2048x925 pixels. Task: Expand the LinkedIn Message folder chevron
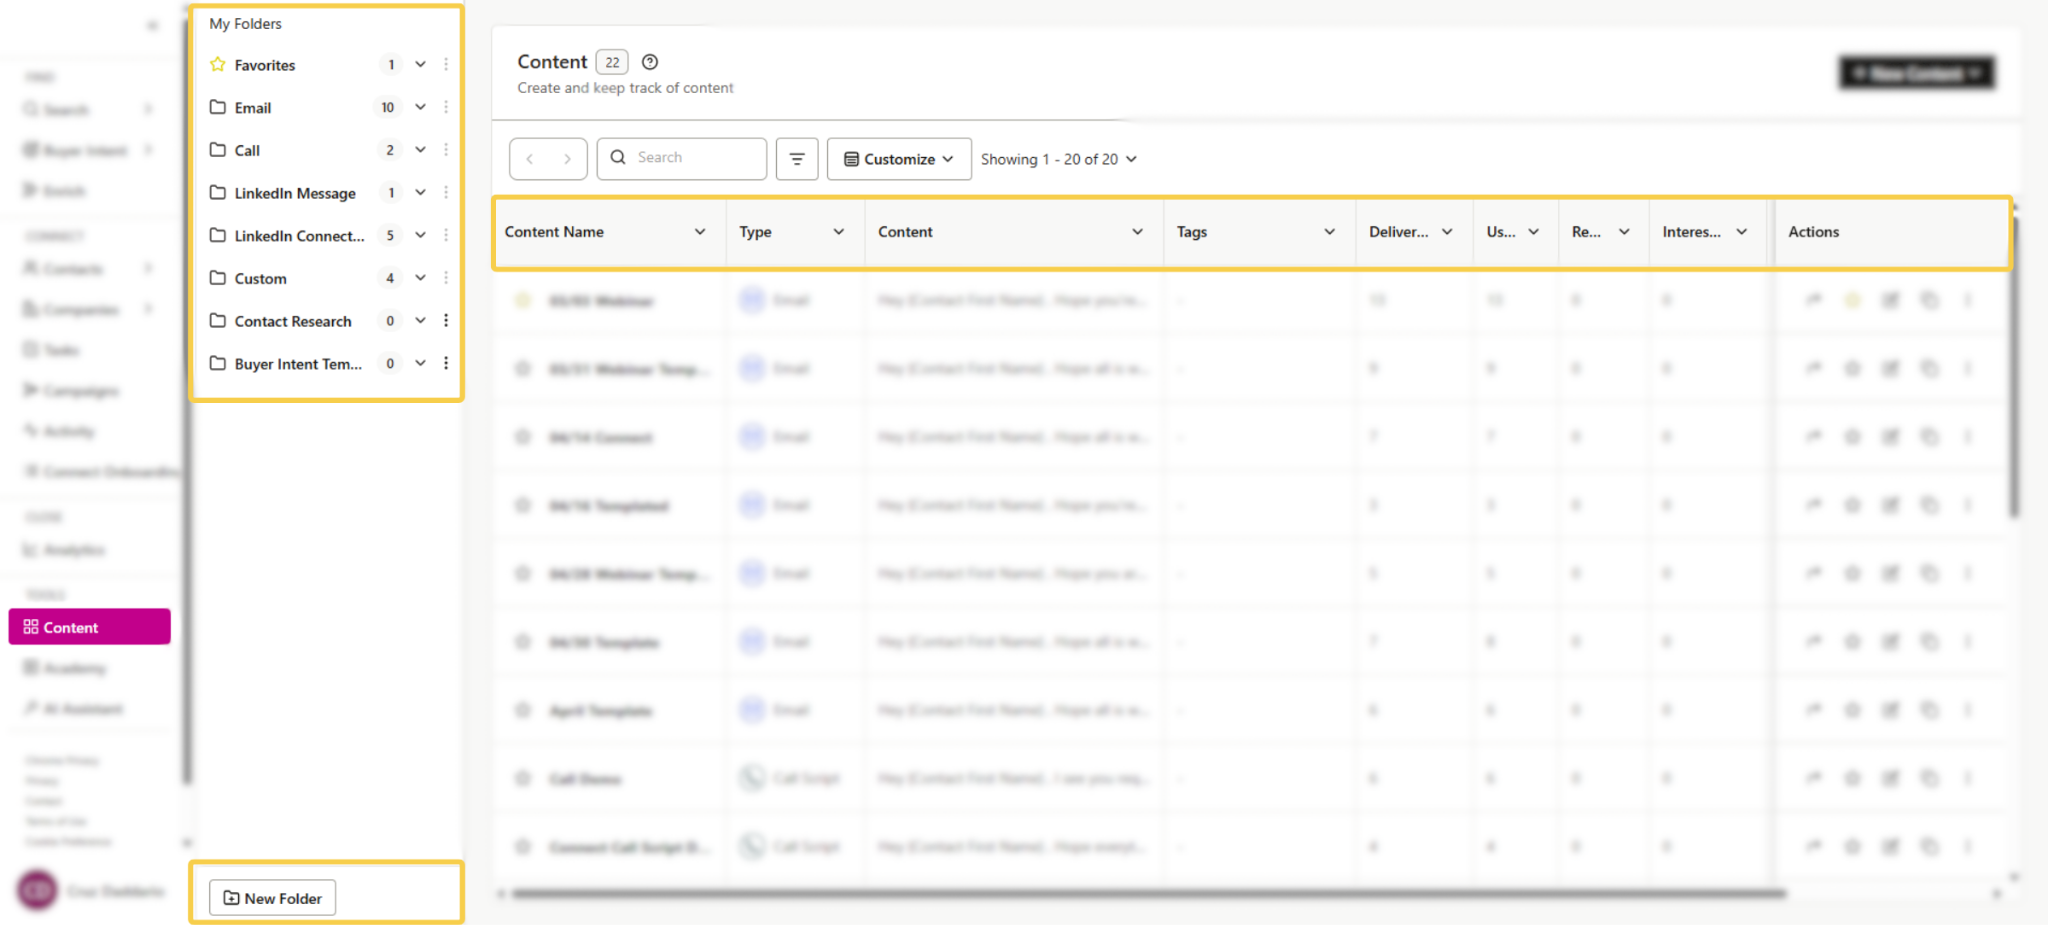point(421,193)
